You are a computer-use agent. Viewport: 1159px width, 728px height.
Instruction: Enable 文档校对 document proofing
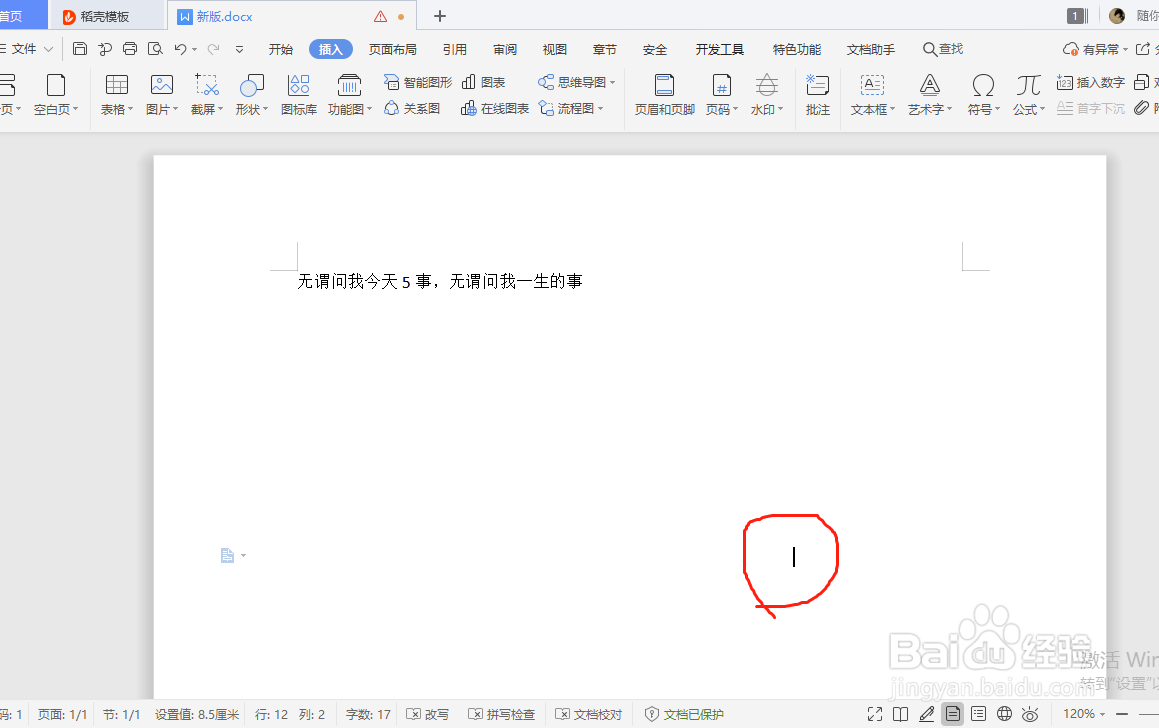tap(588, 714)
